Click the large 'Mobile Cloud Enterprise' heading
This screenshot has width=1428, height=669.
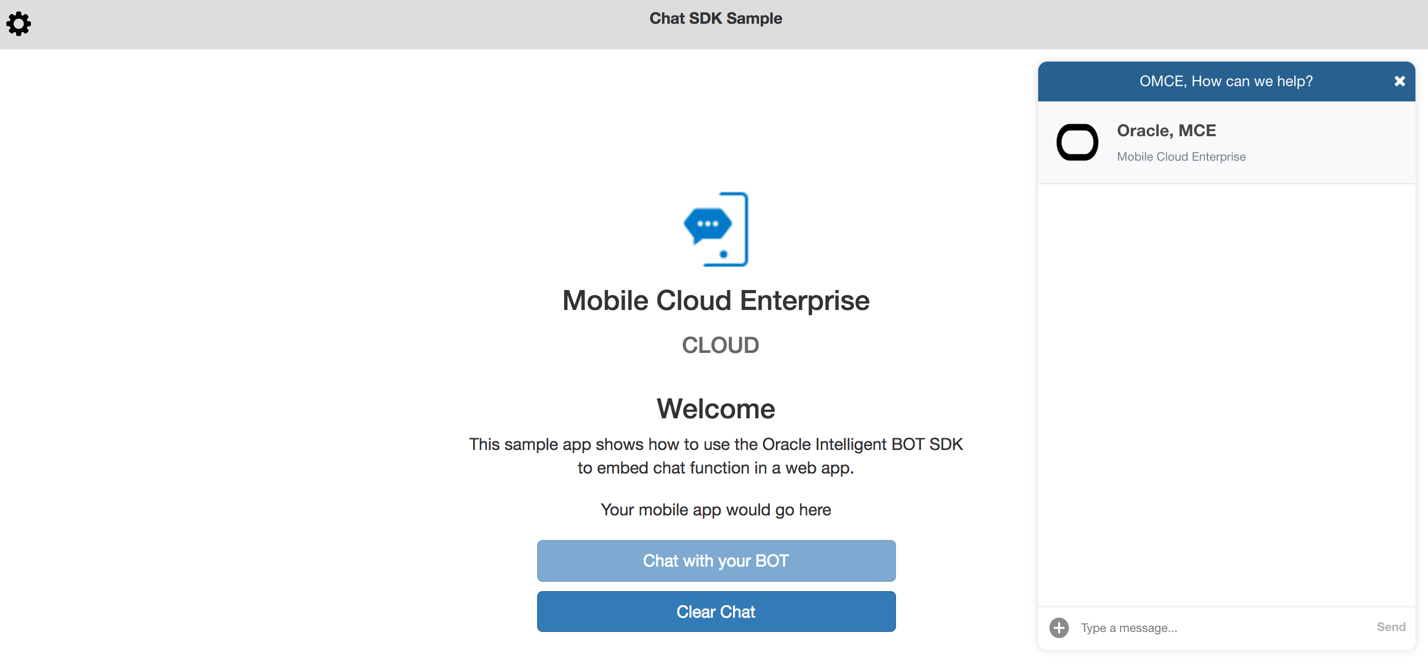click(716, 300)
